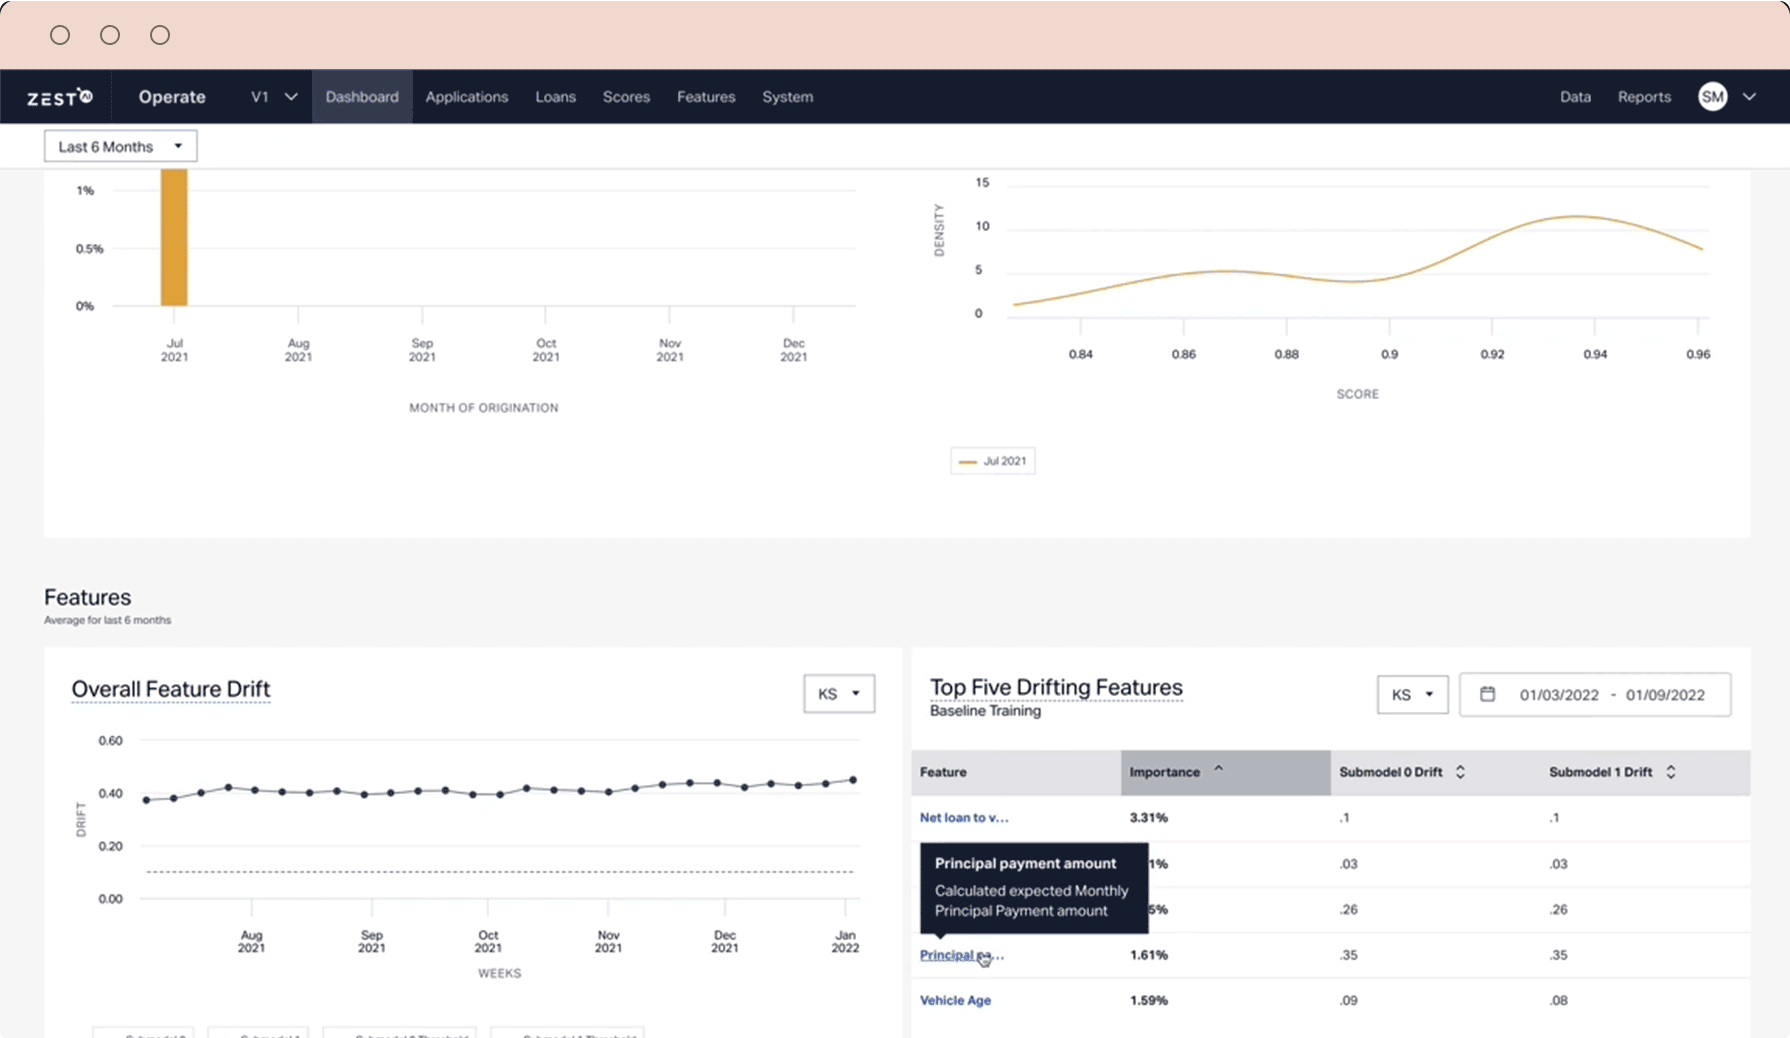Open Reports in the navbar
This screenshot has height=1038, width=1790.
[x=1644, y=97]
